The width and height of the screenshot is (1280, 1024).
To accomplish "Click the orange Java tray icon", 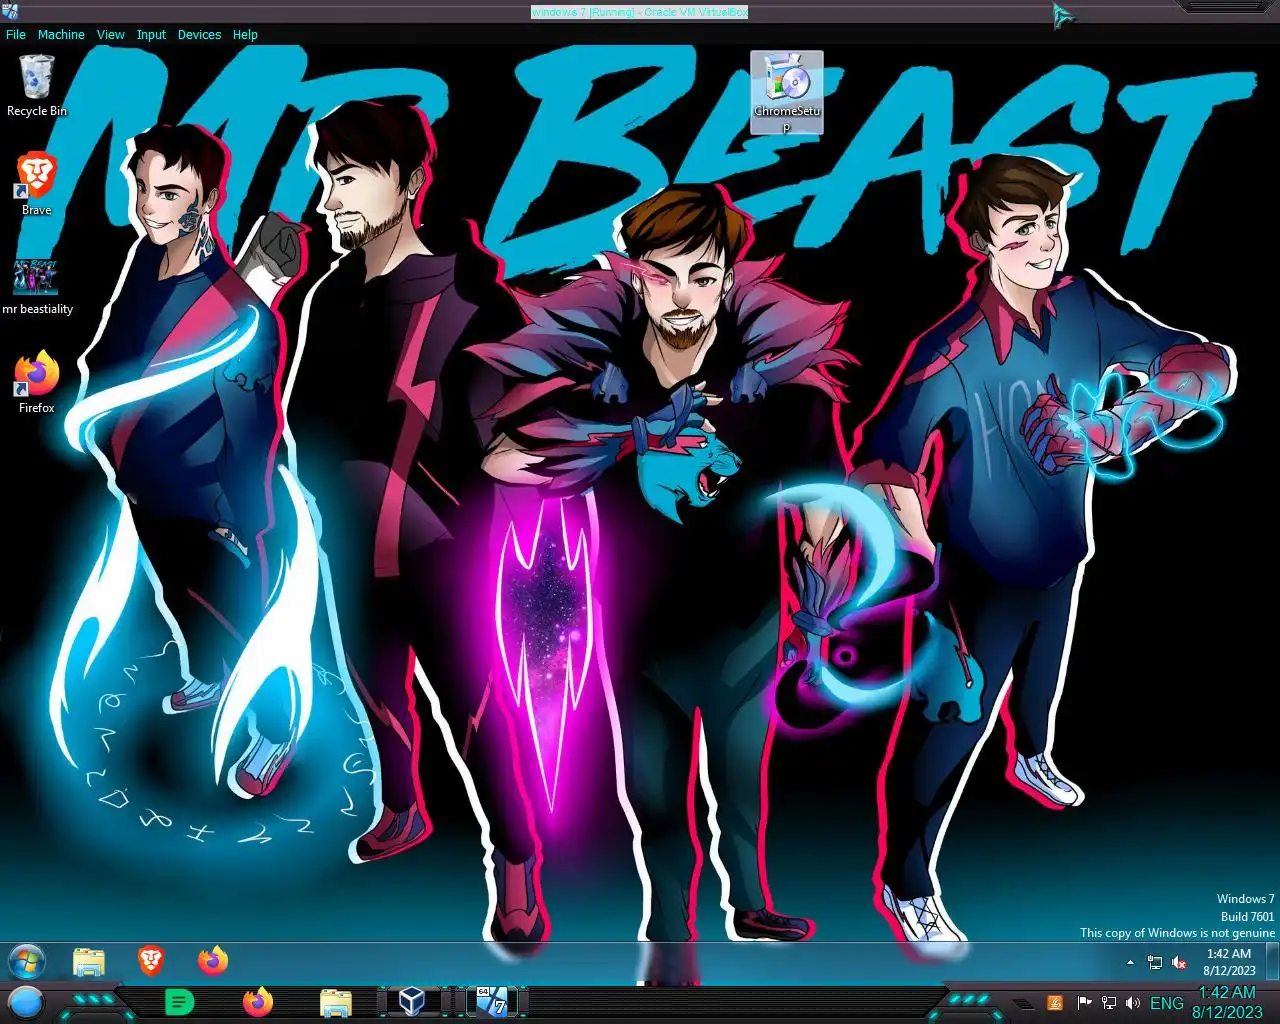I will (1055, 1002).
